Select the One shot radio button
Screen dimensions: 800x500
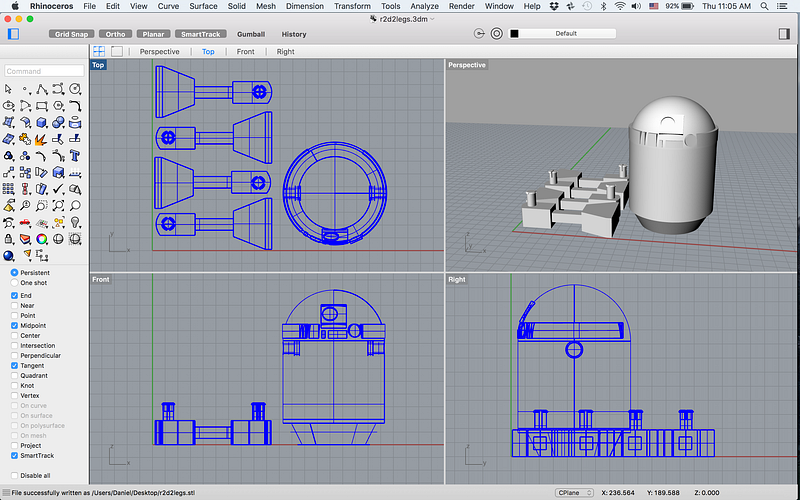14,283
